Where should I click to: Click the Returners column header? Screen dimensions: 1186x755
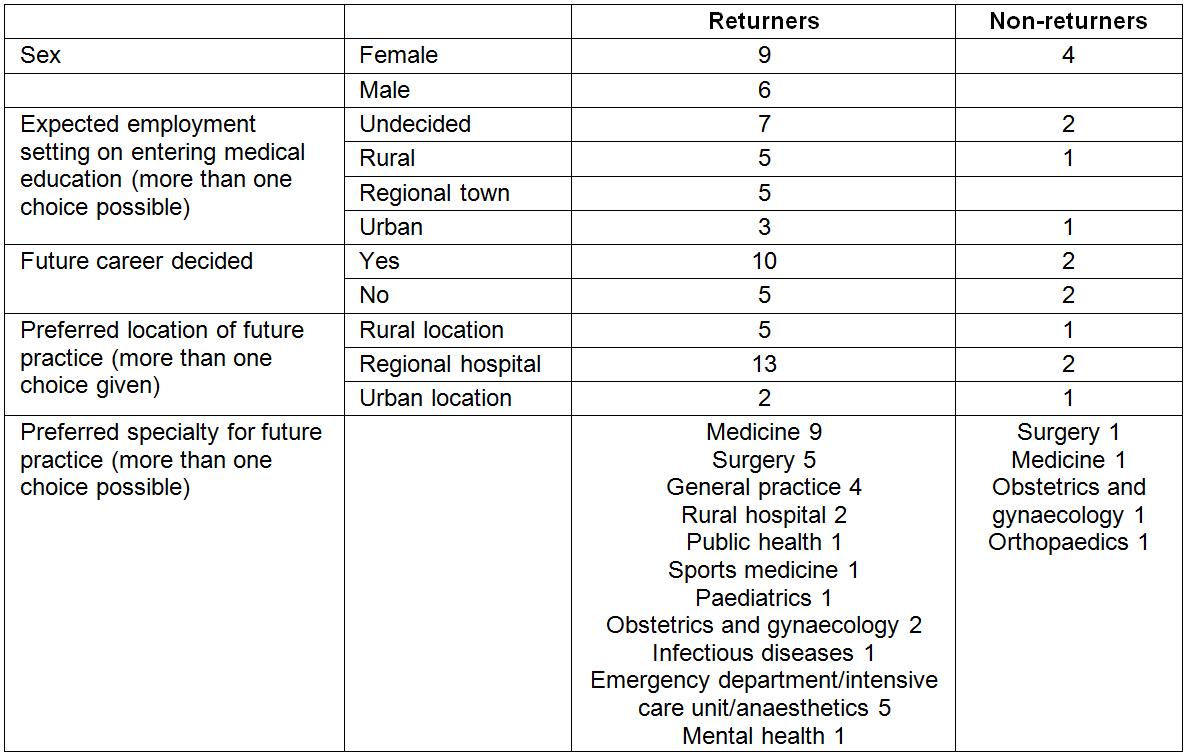(x=764, y=21)
